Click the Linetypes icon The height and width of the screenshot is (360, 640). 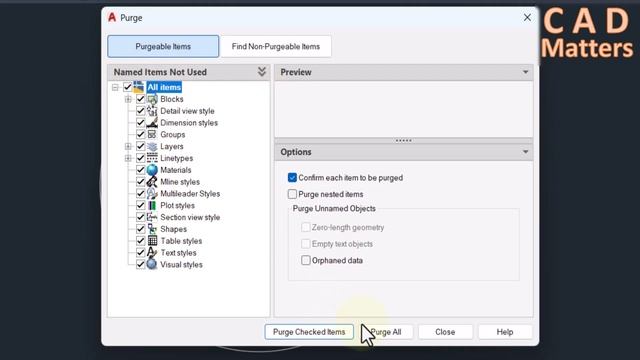(x=152, y=158)
